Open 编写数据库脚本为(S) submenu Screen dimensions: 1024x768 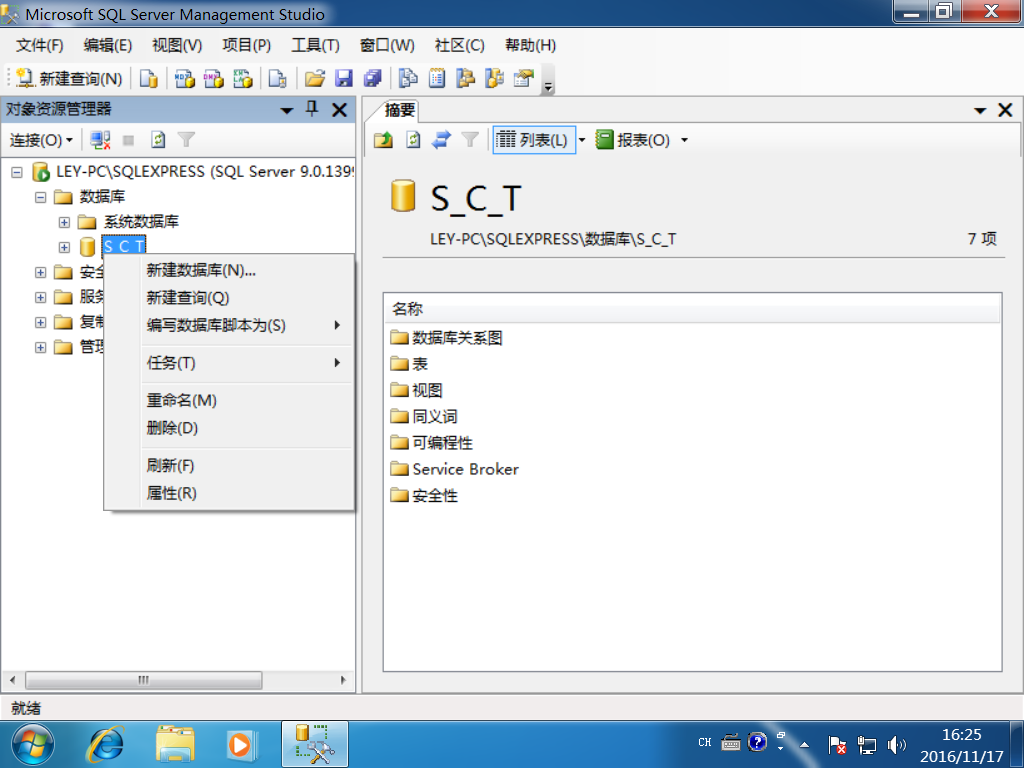coord(229,325)
